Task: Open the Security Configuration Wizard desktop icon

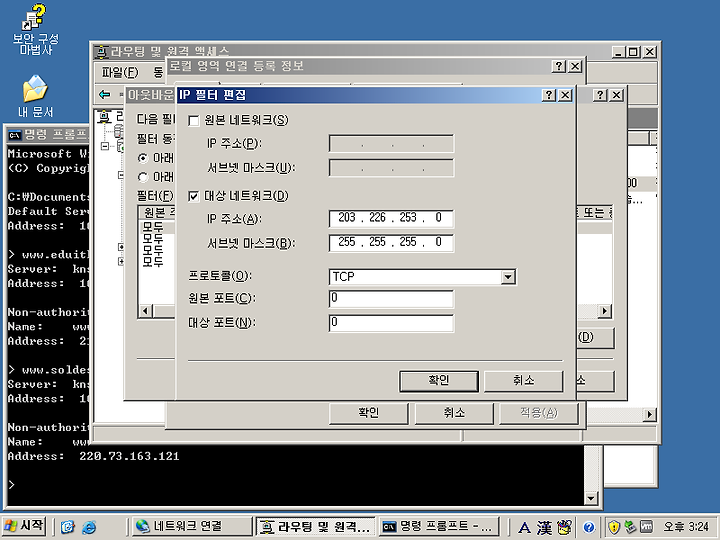Action: (x=35, y=29)
